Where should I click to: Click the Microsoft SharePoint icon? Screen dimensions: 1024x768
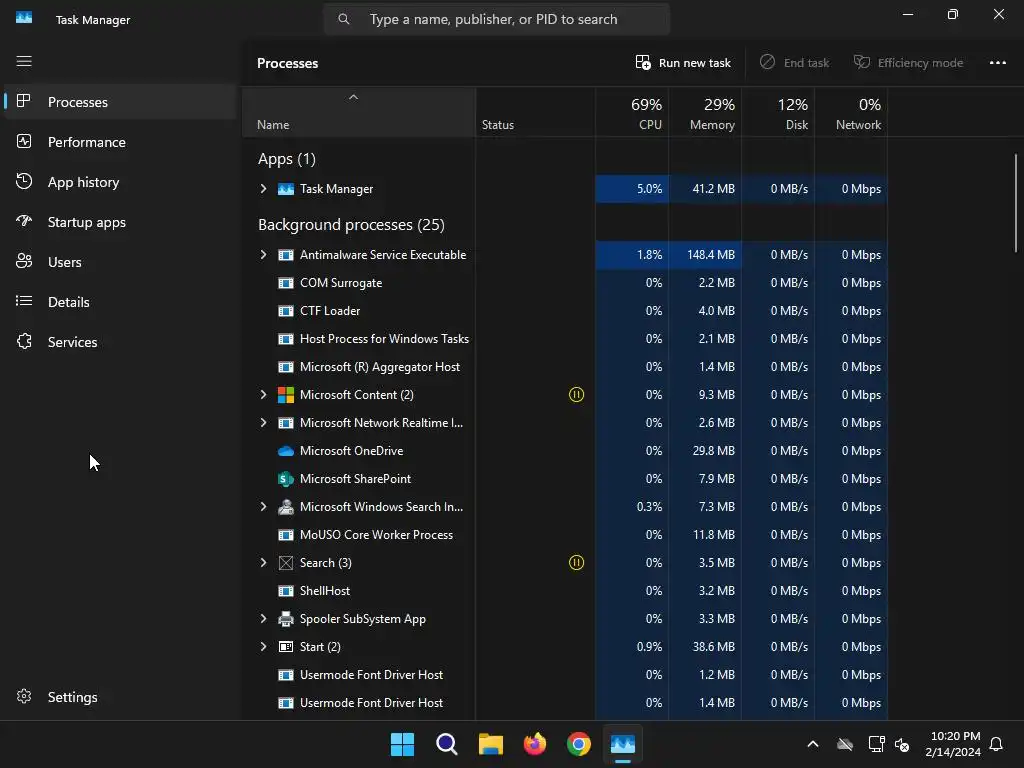point(285,479)
